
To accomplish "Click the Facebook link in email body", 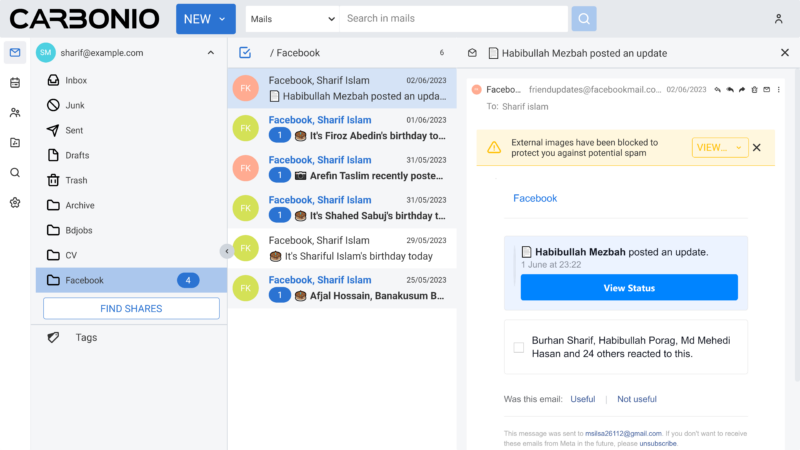I will [x=535, y=198].
